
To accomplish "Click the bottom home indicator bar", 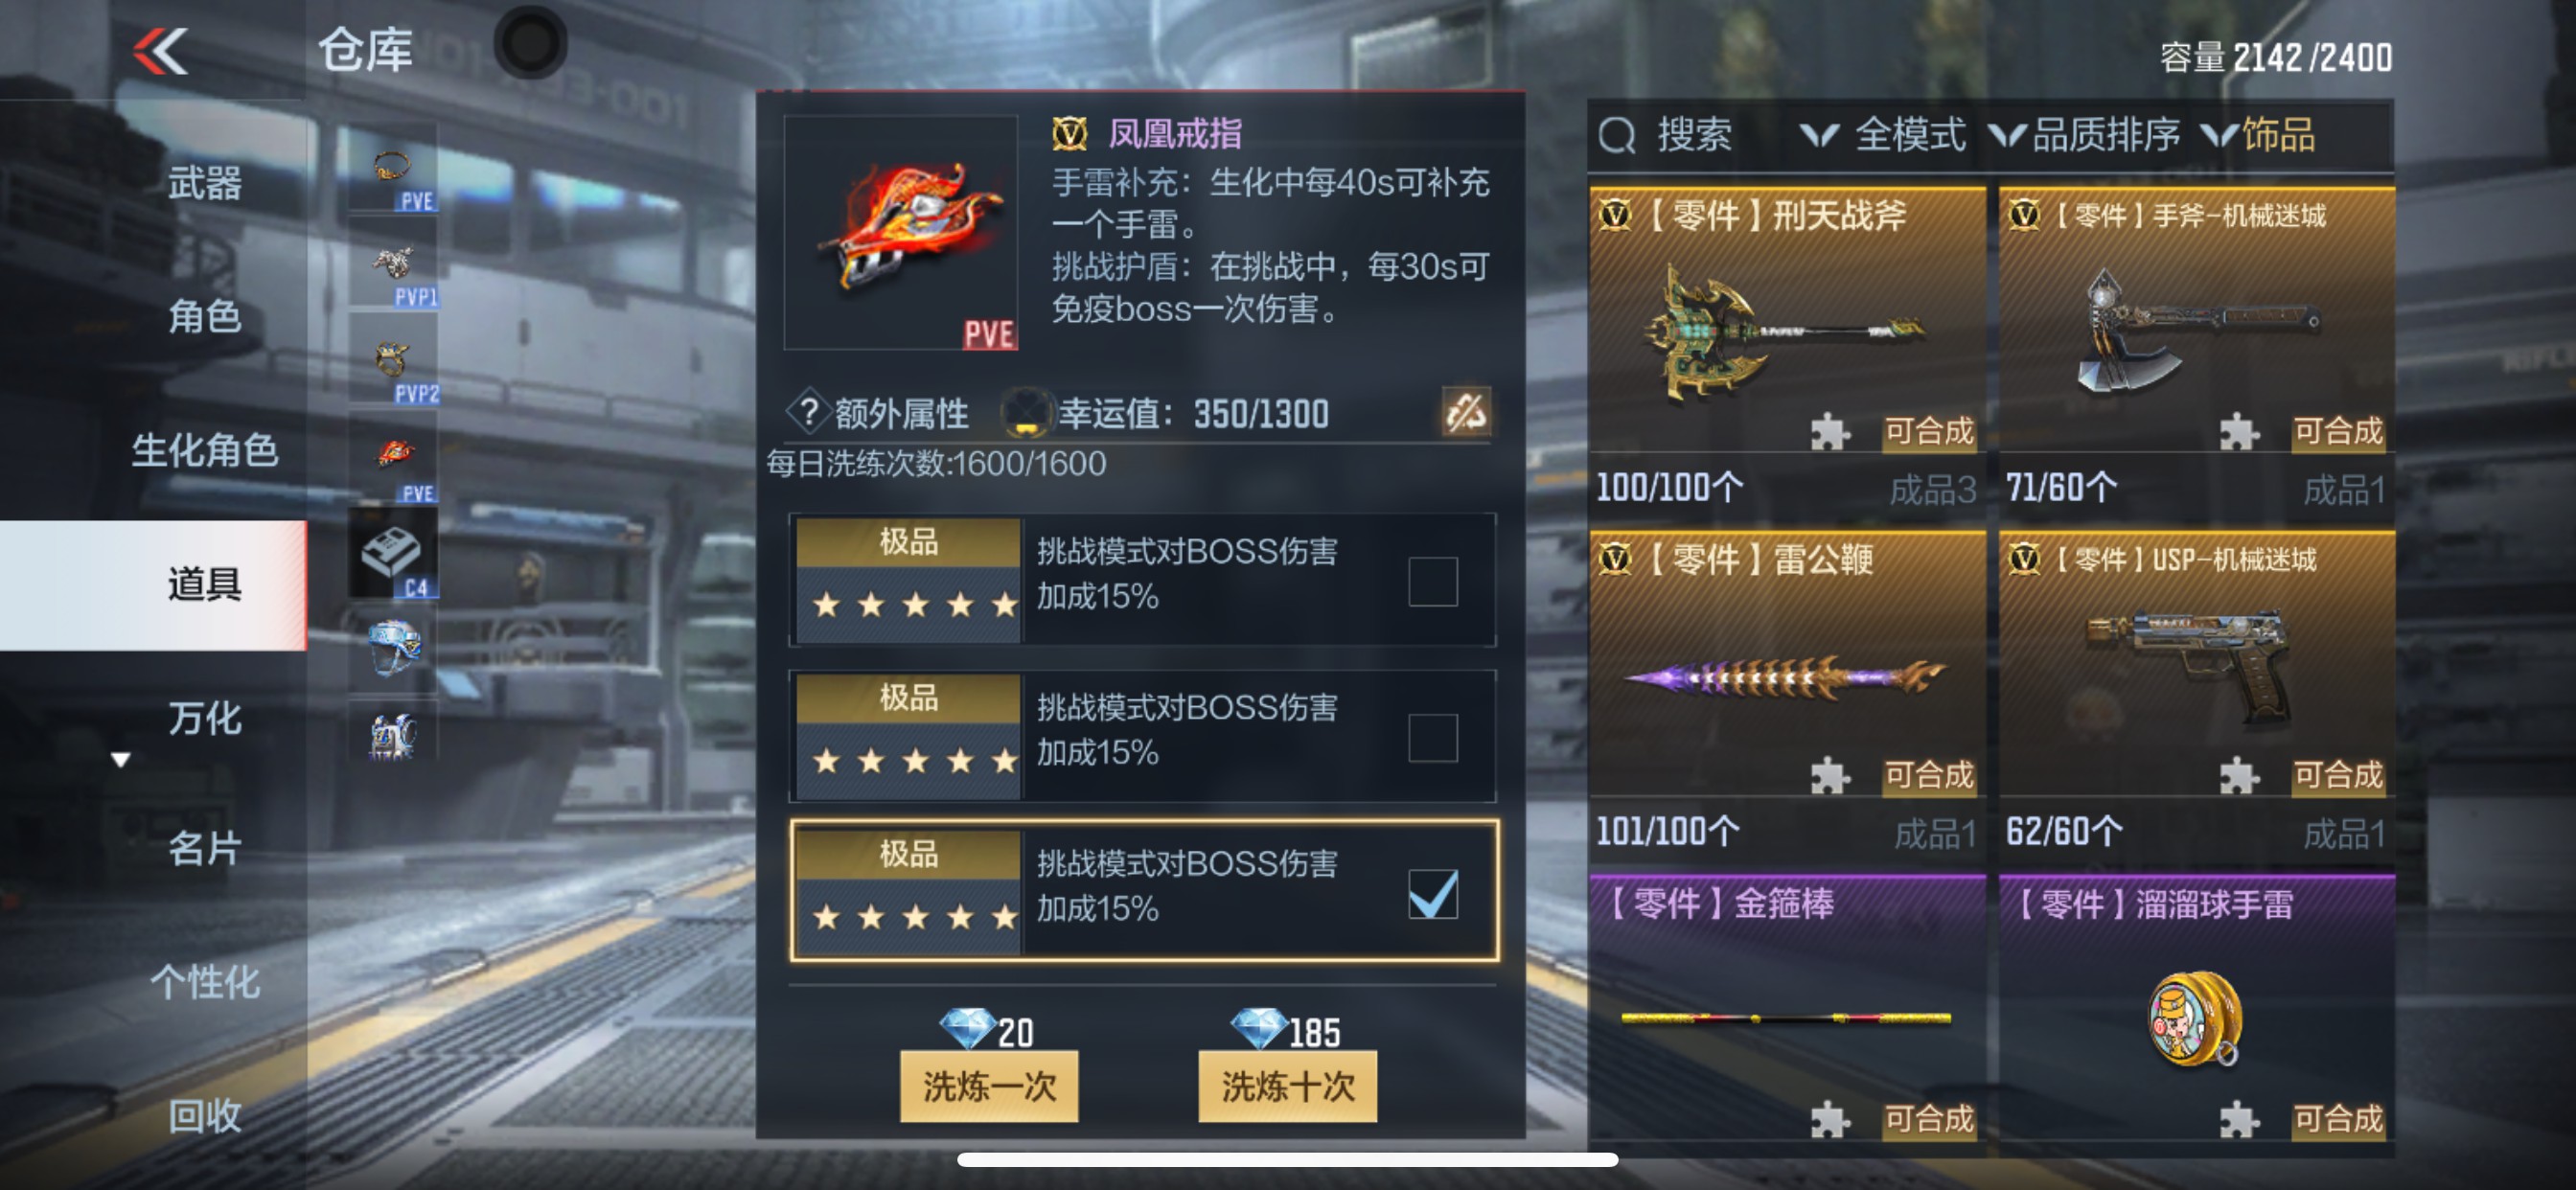I will pos(1287,1160).
